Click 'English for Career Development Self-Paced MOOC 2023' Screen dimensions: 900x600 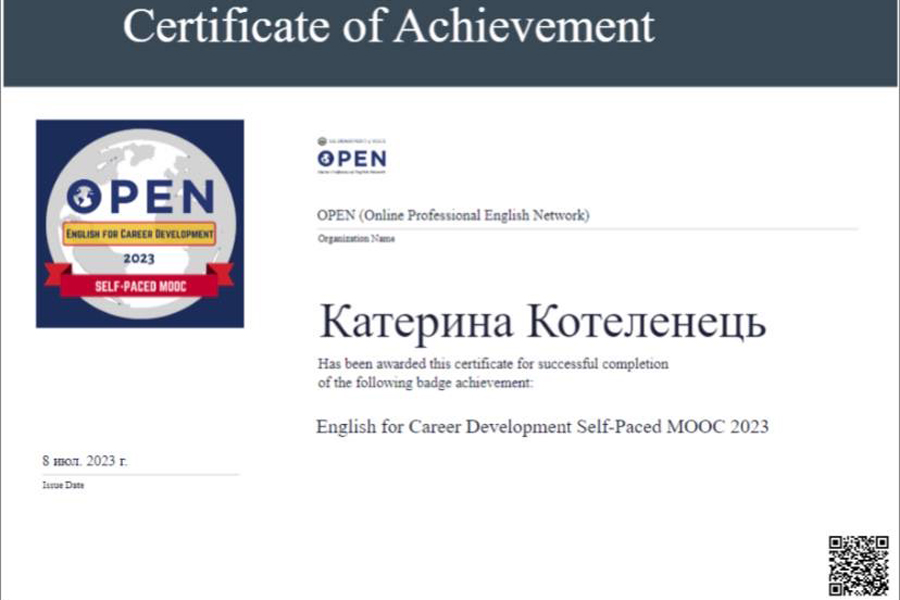point(542,427)
